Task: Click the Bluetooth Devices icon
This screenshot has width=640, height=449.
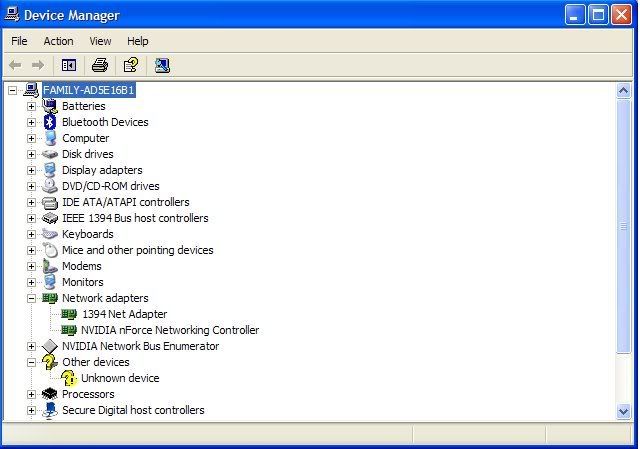Action: (50, 122)
